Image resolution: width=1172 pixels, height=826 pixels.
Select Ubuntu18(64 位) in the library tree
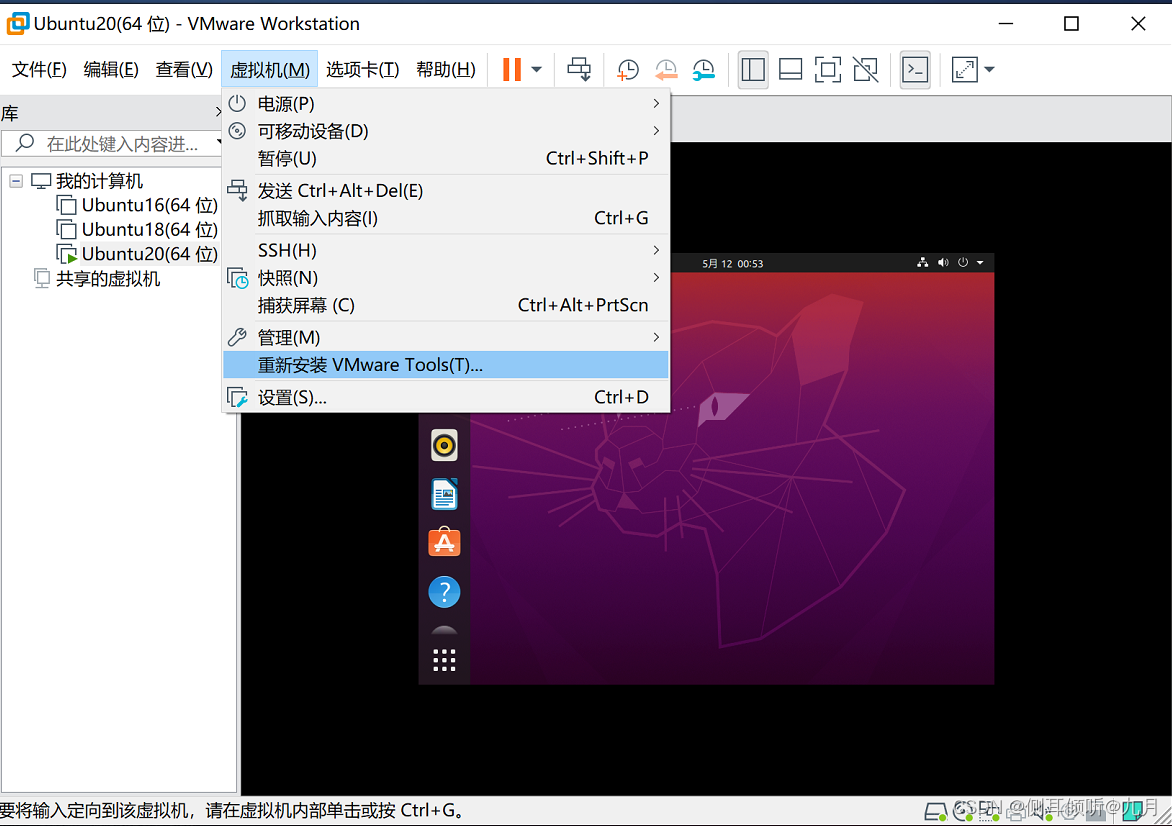pyautogui.click(x=149, y=229)
